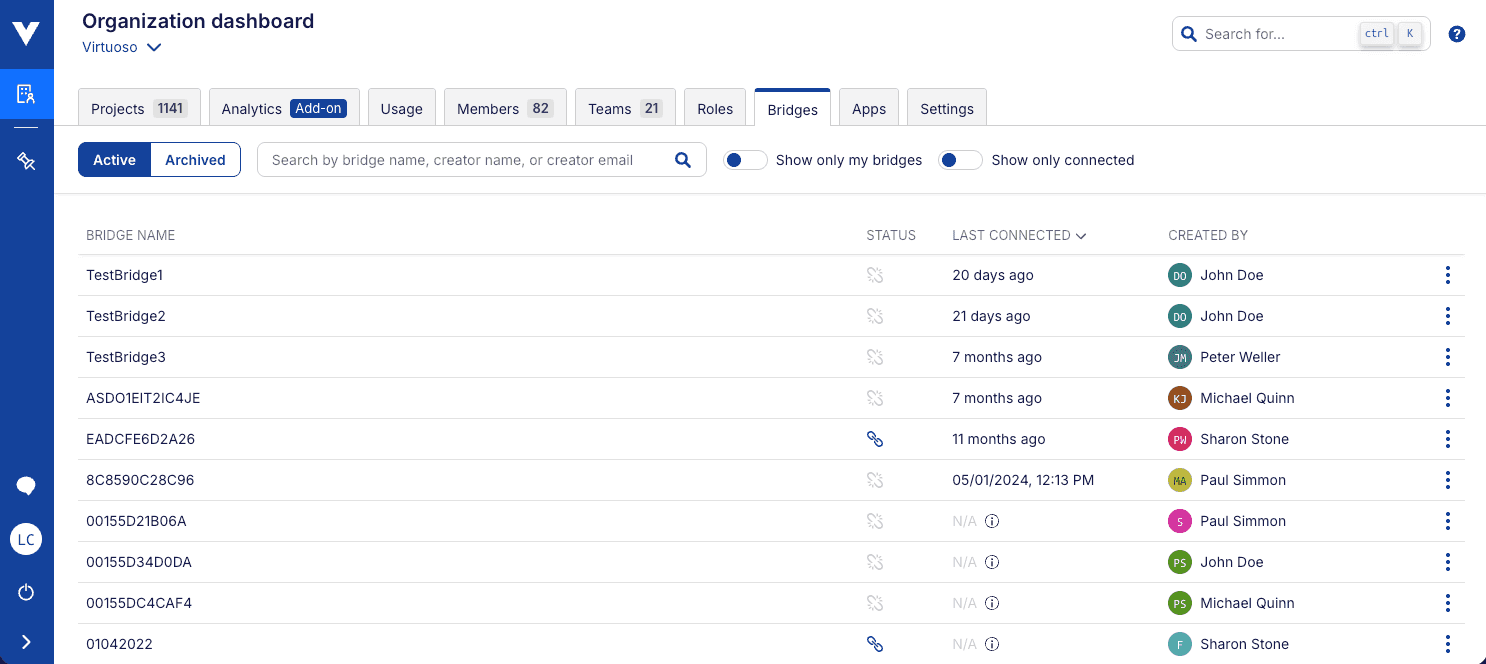Toggle Show only connected switch
This screenshot has height=664, width=1486.
[960, 160]
